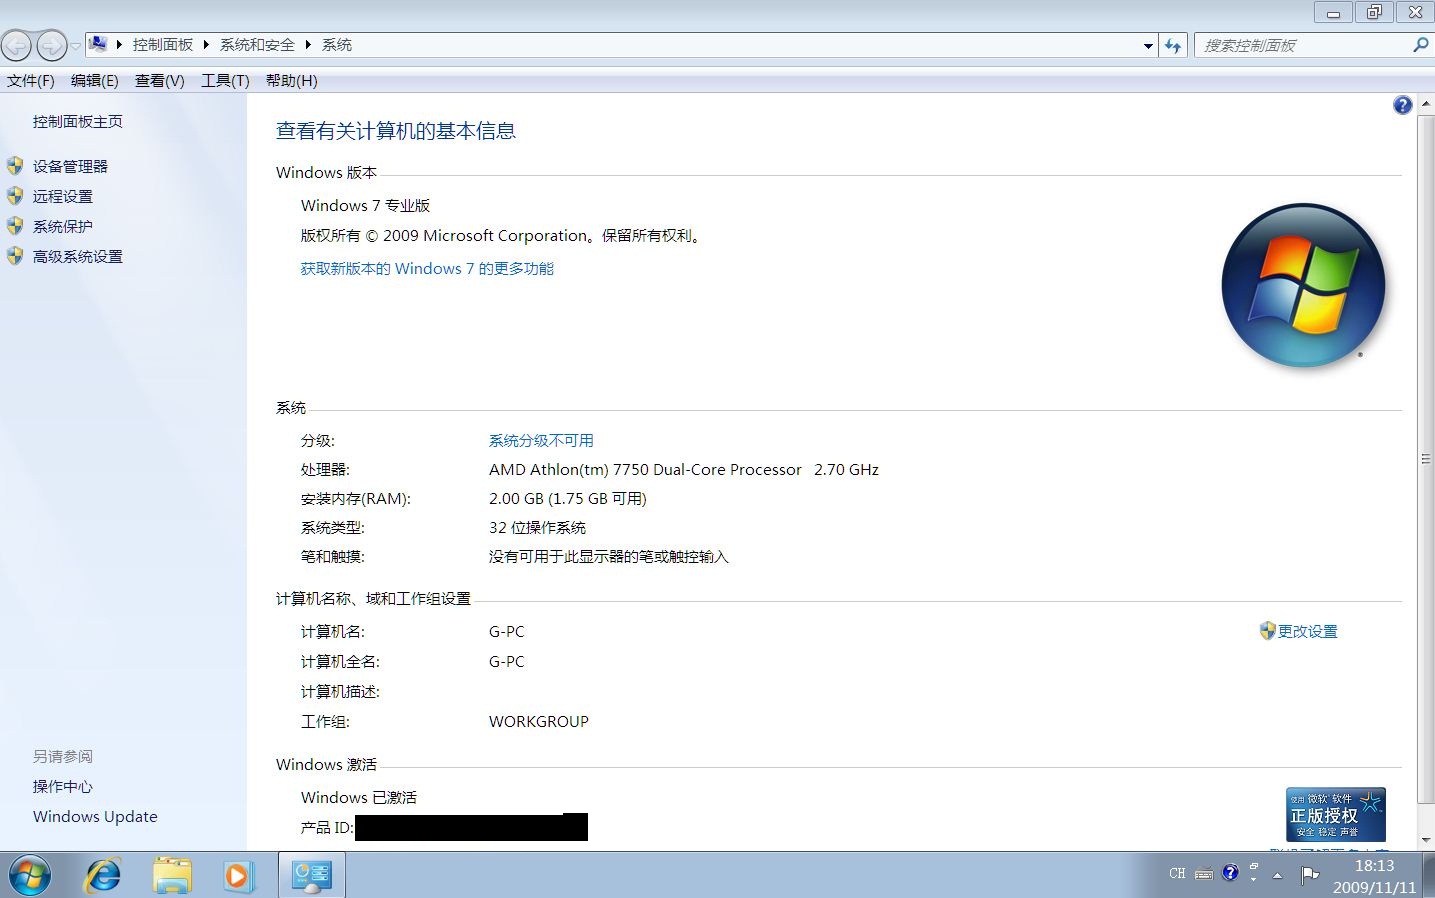Open the 系统保护 system protection link
This screenshot has height=898, width=1435.
tap(62, 227)
